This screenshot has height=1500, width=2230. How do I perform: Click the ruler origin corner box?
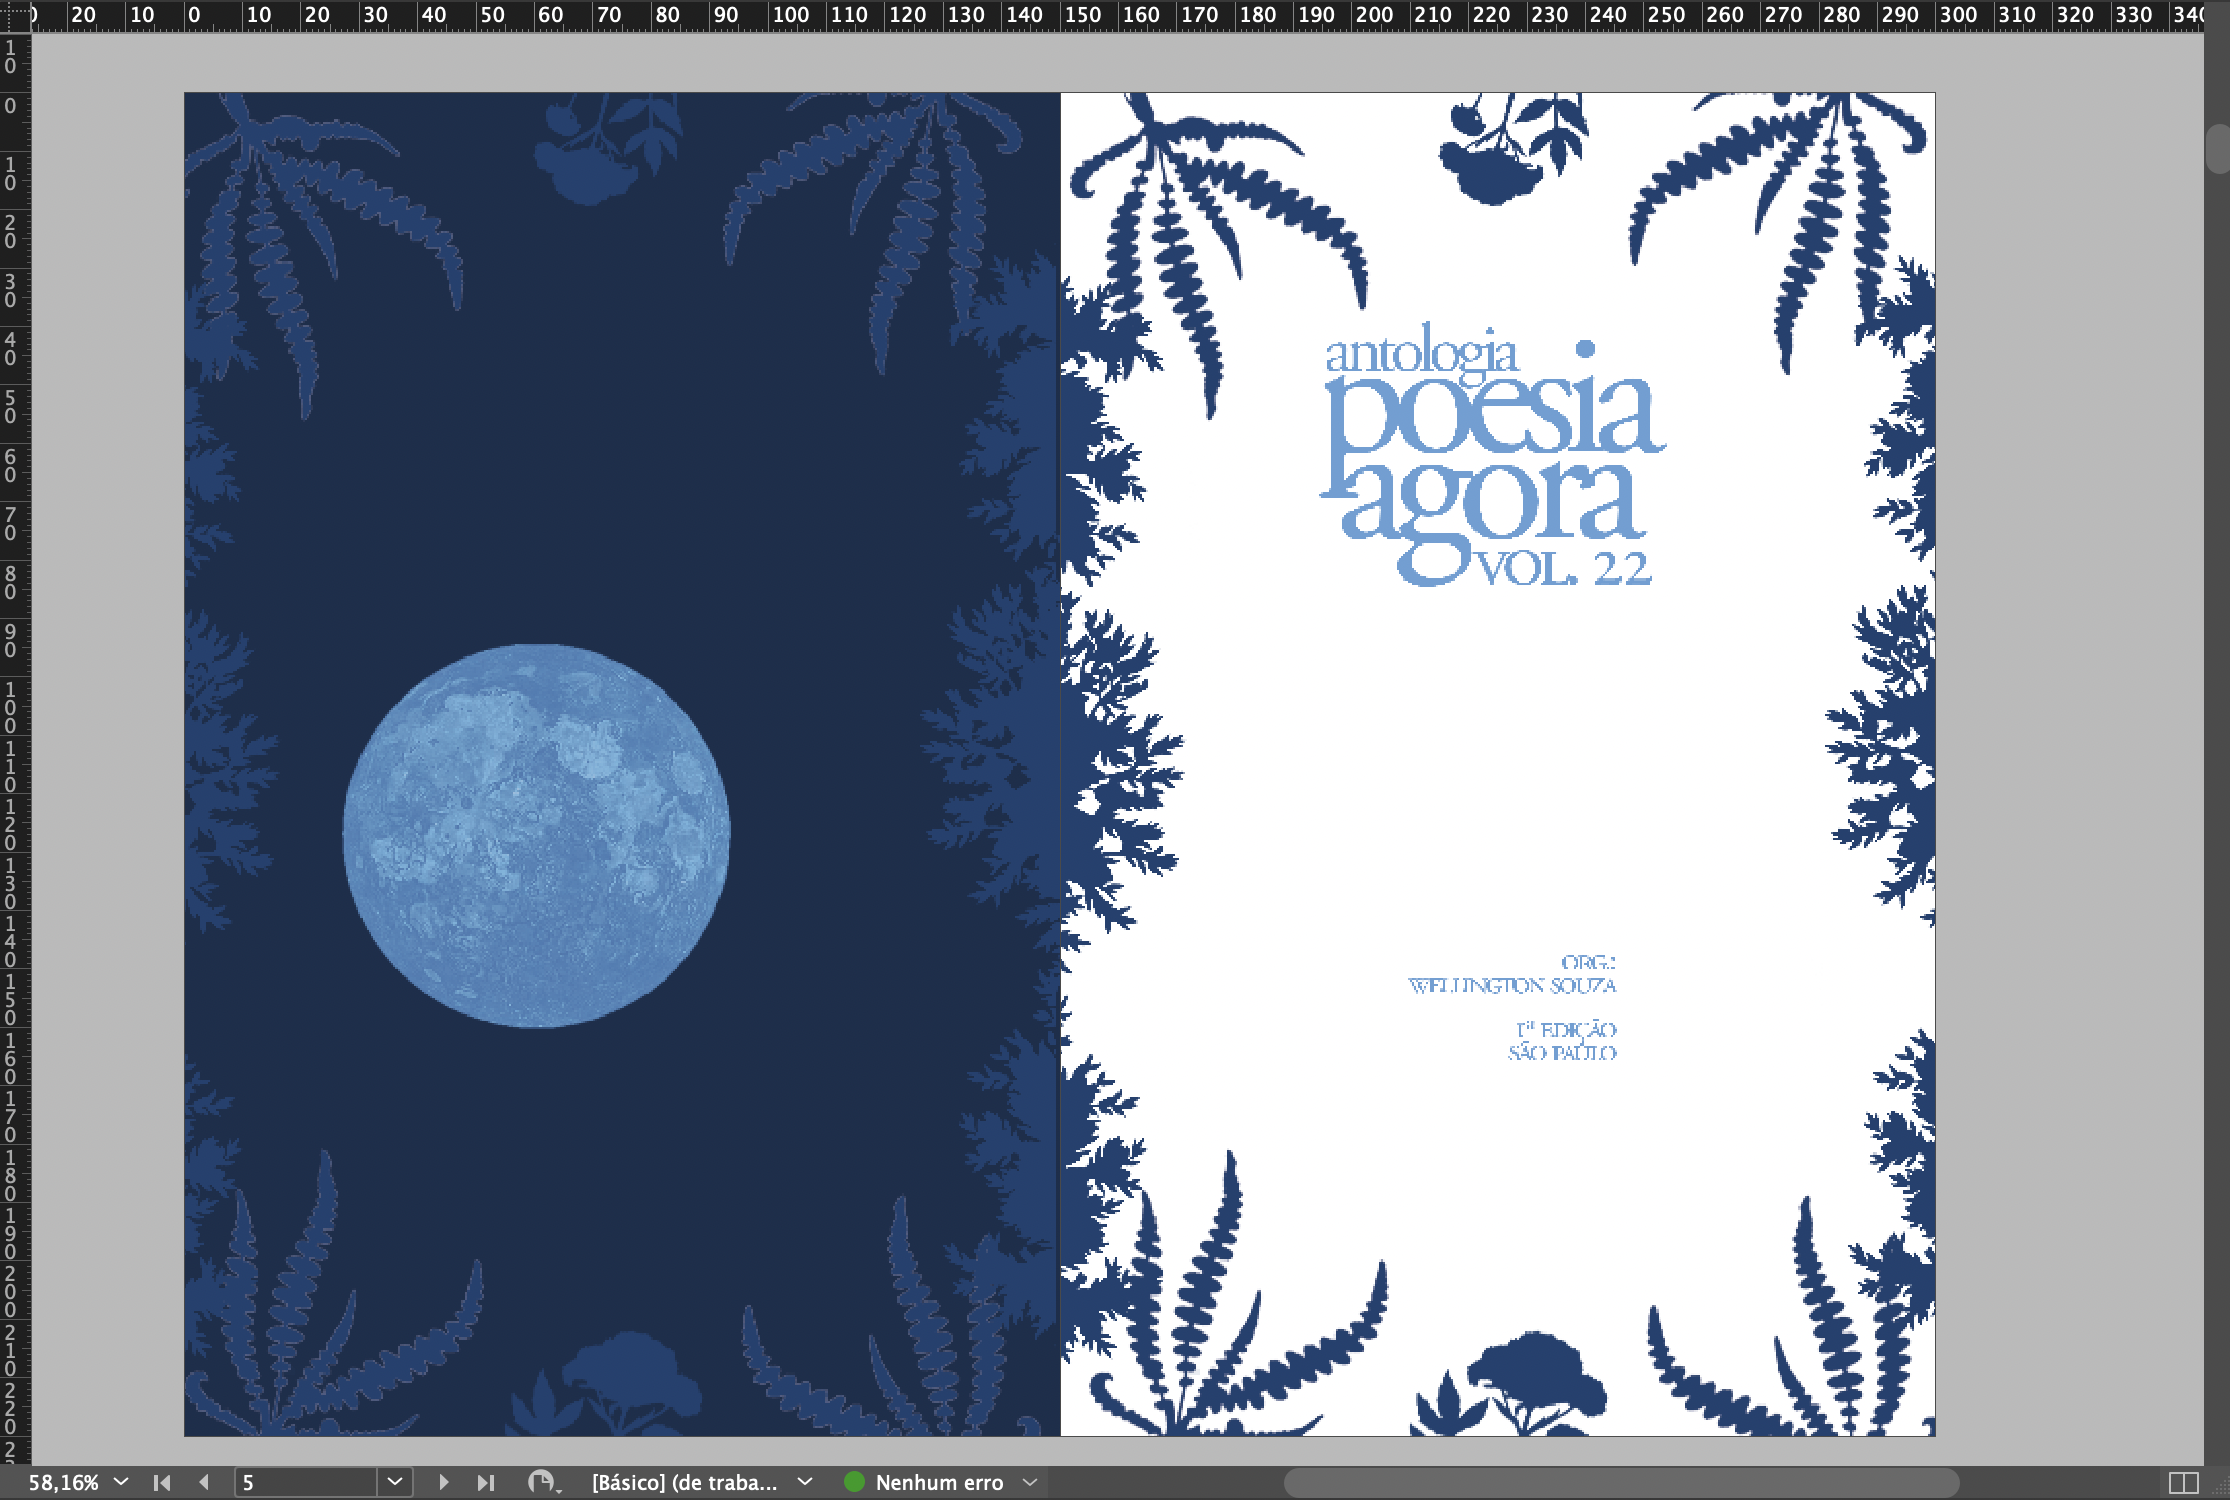click(x=14, y=14)
